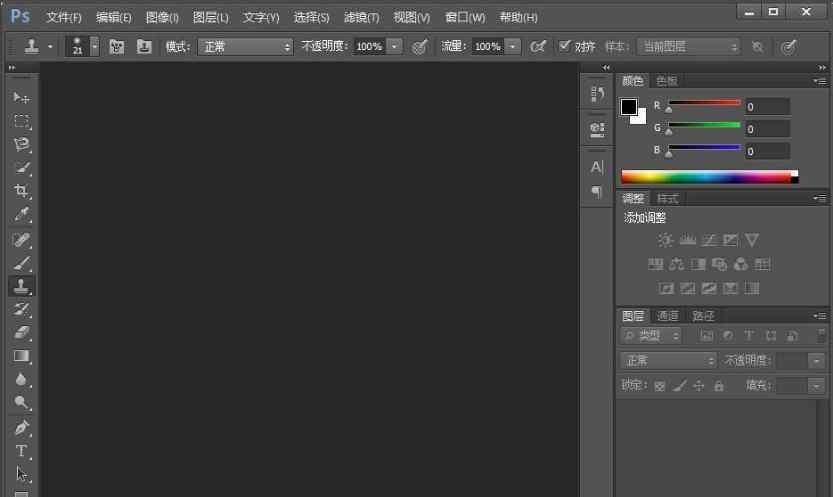The height and width of the screenshot is (497, 833).
Task: Select the Clone Stamp tool in toolbox
Action: (x=21, y=286)
